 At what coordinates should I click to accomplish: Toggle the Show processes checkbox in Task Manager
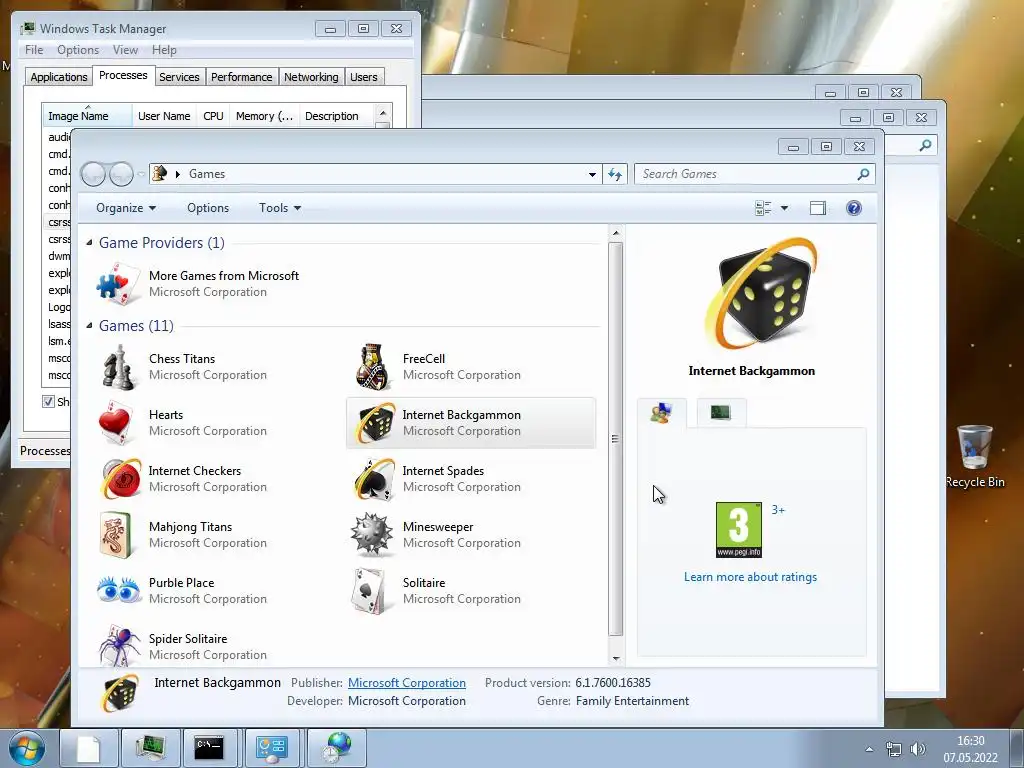click(48, 401)
